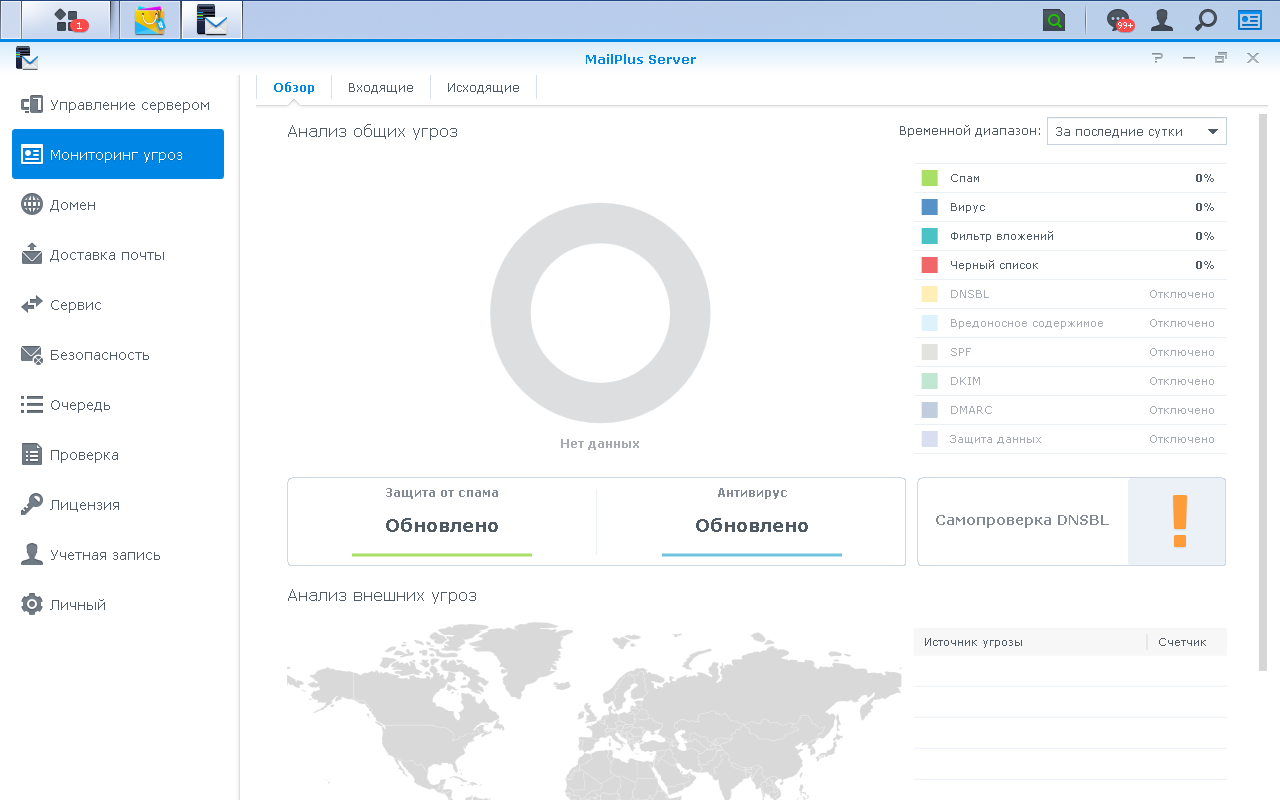This screenshot has width=1280, height=800.
Task: Click the green Спам legend swatch
Action: point(929,178)
